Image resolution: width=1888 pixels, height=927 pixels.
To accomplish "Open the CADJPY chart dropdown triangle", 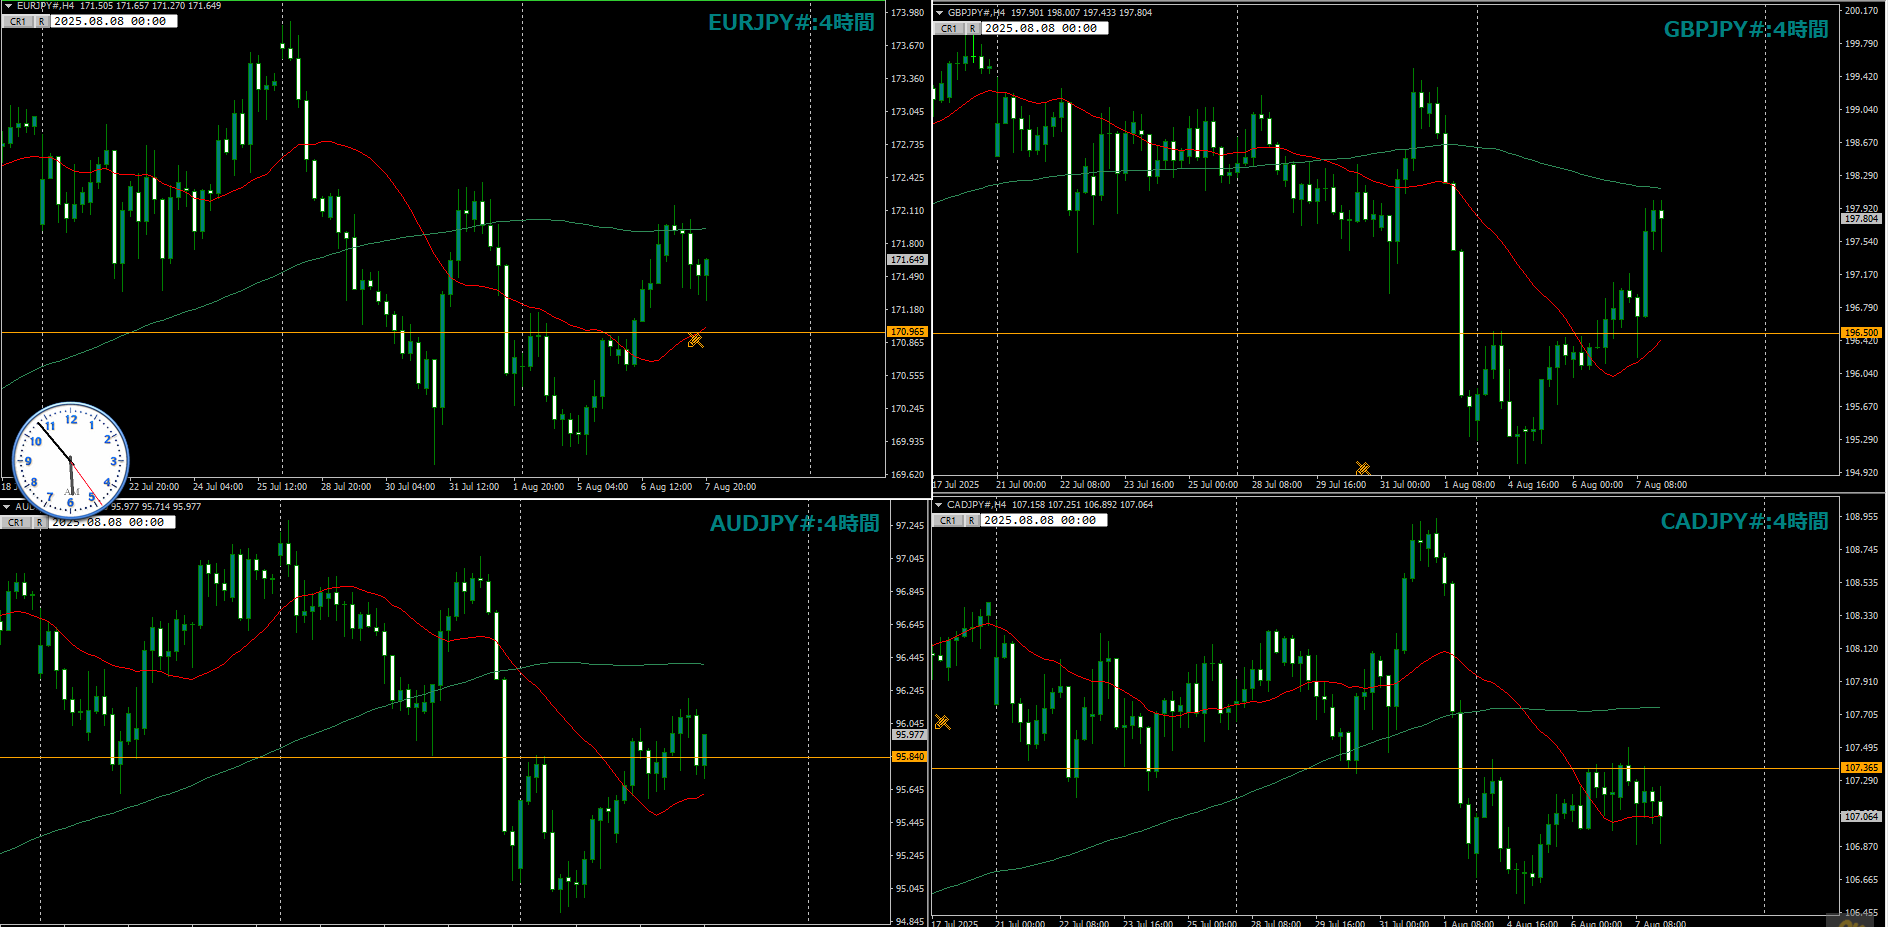I will 939,505.
